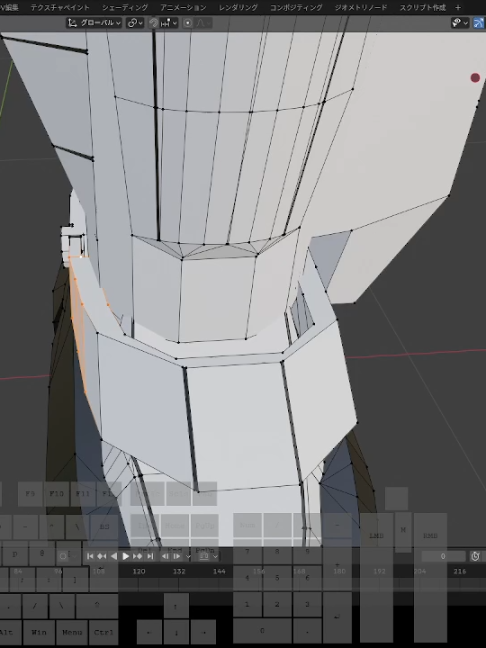Open the pivot point link dropdown
486x648 pixels.
point(135,23)
